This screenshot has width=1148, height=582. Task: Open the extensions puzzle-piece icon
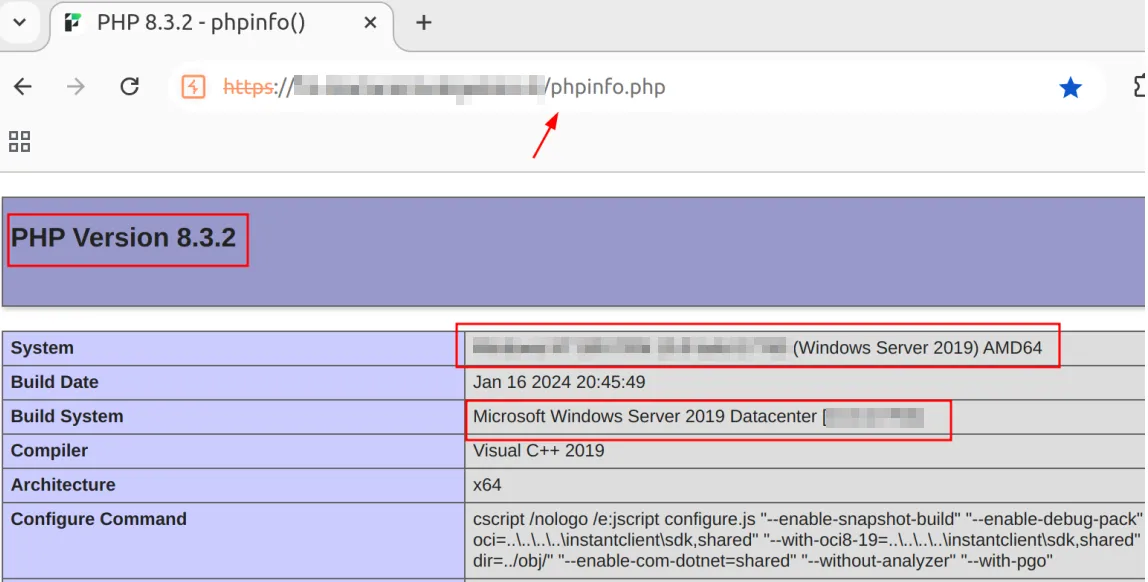point(1140,87)
